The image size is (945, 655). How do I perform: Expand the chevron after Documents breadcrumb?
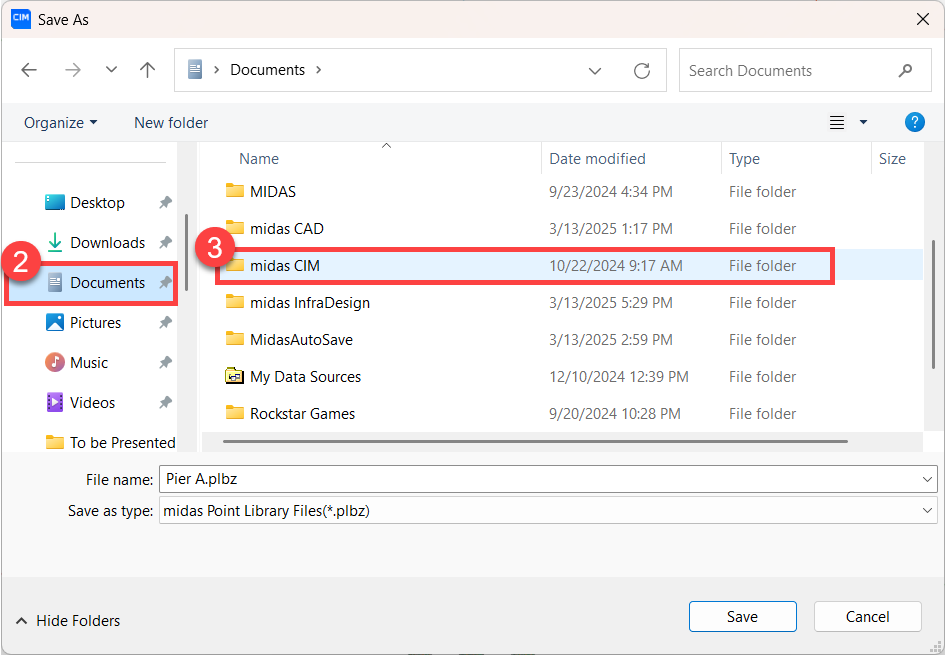pyautogui.click(x=319, y=70)
